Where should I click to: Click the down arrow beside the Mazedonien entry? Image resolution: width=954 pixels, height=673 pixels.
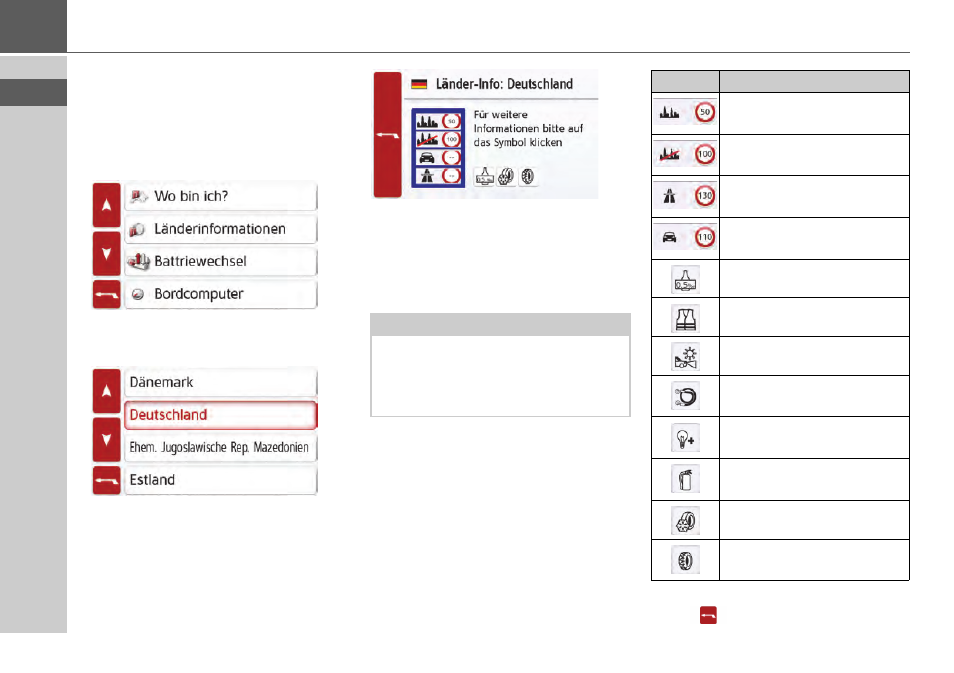(x=106, y=439)
